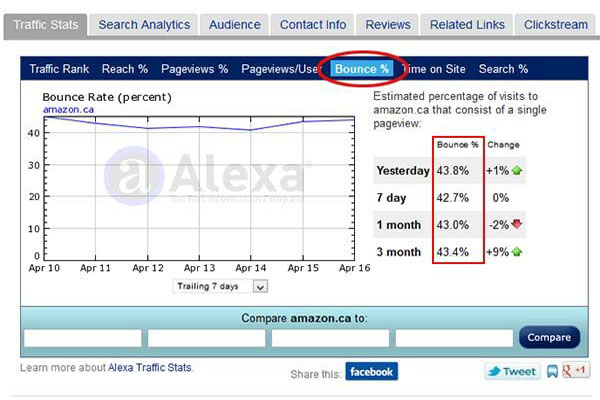Switch to the Clickstream tab

pyautogui.click(x=556, y=25)
